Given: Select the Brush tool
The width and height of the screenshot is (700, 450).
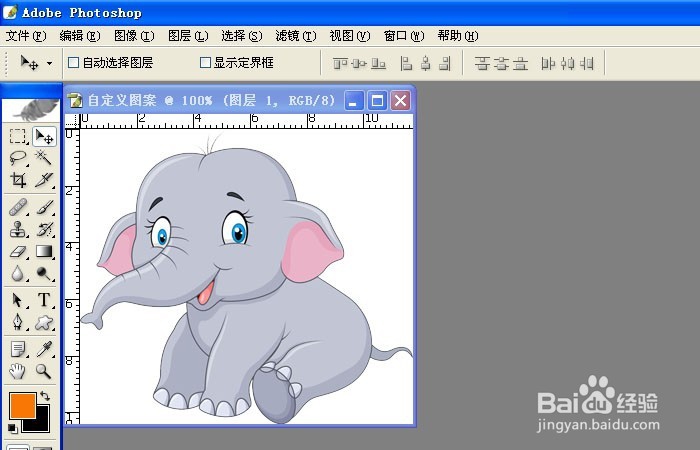Looking at the screenshot, I should coord(44,207).
